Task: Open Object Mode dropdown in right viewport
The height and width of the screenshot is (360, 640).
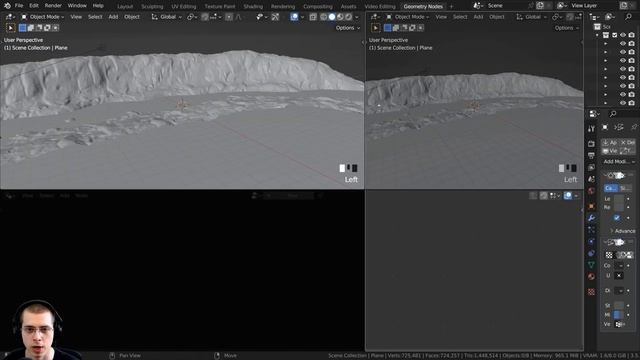Action: [407, 17]
